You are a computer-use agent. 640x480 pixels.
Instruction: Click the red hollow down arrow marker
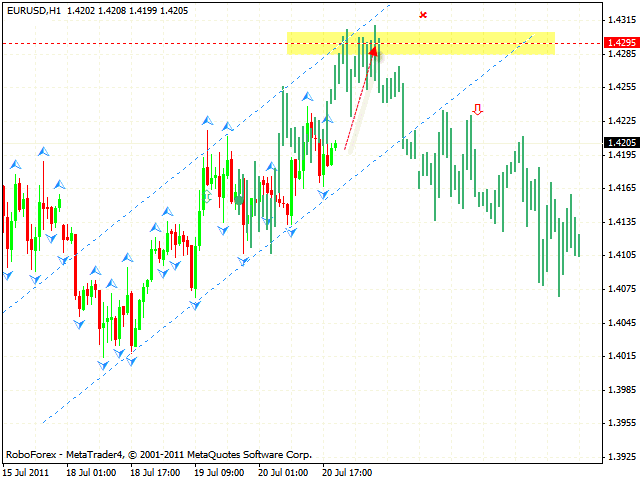[478, 109]
